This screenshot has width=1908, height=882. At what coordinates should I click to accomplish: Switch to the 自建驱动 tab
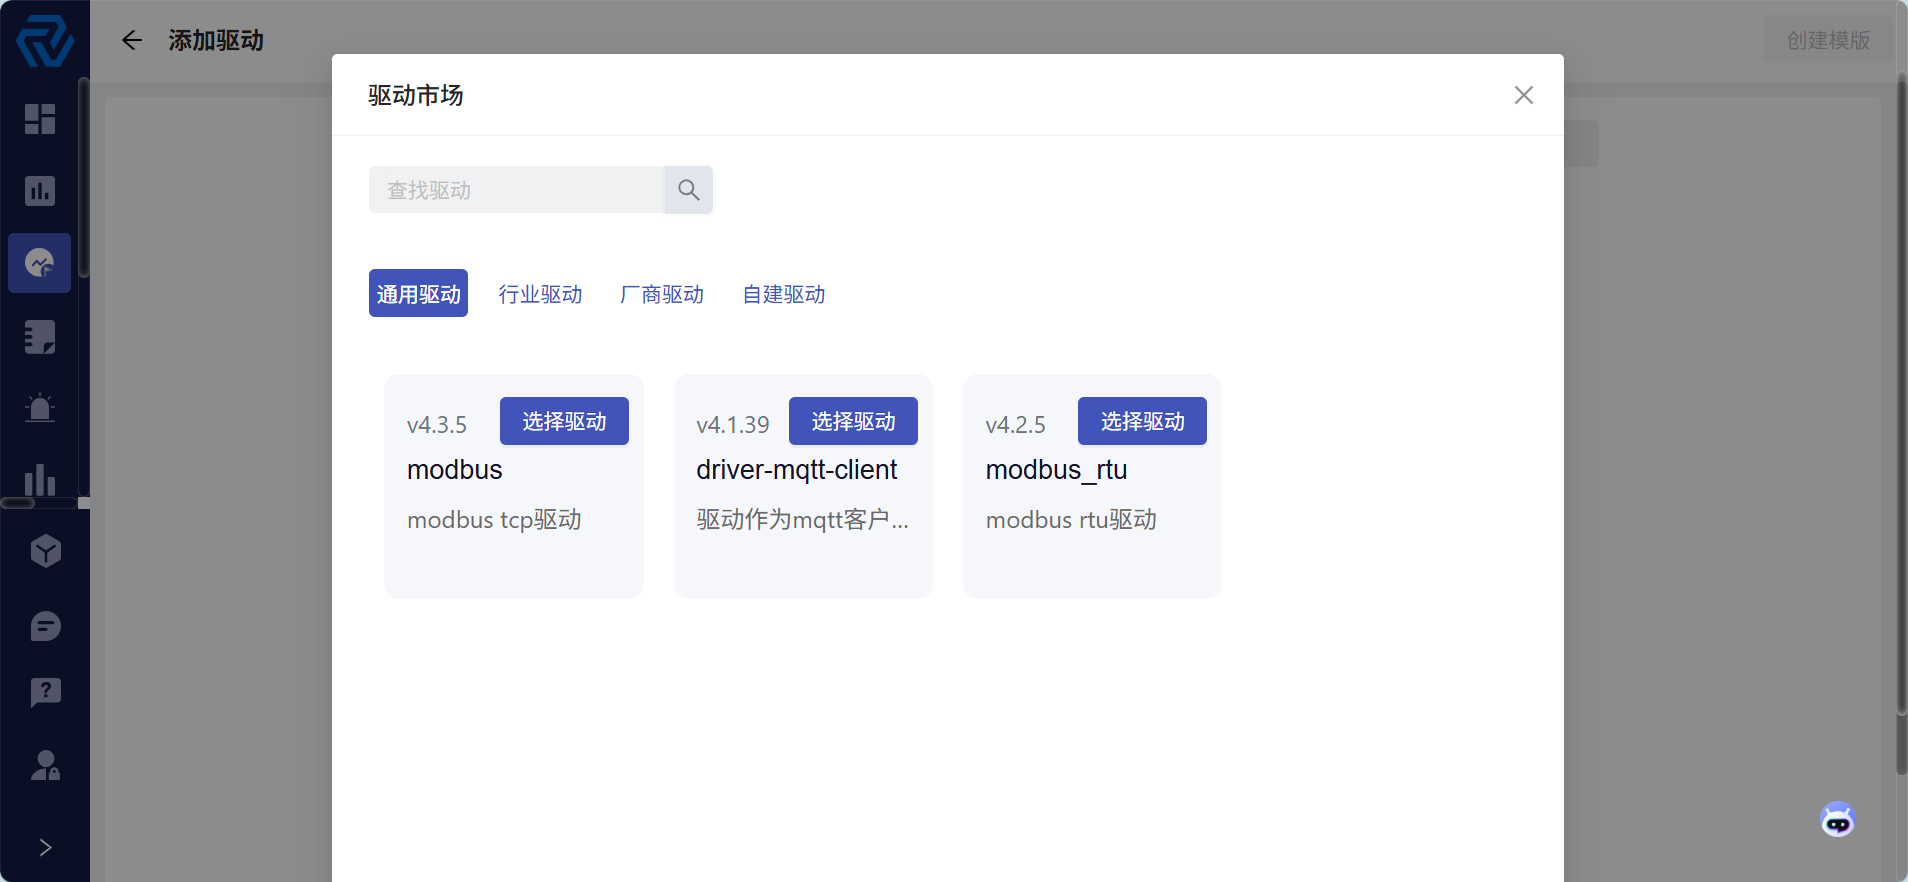click(784, 294)
